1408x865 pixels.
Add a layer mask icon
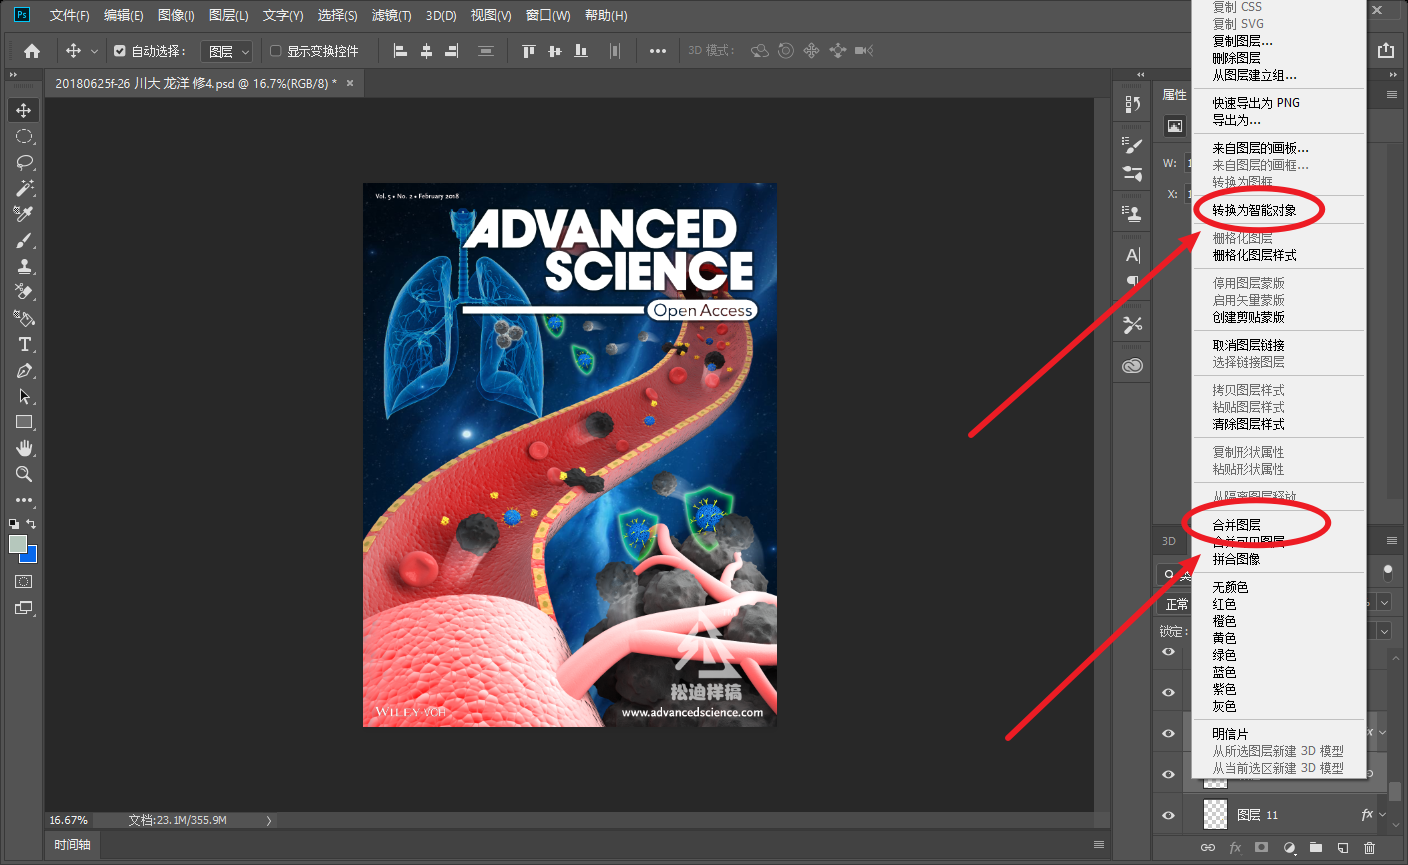[x=1262, y=847]
